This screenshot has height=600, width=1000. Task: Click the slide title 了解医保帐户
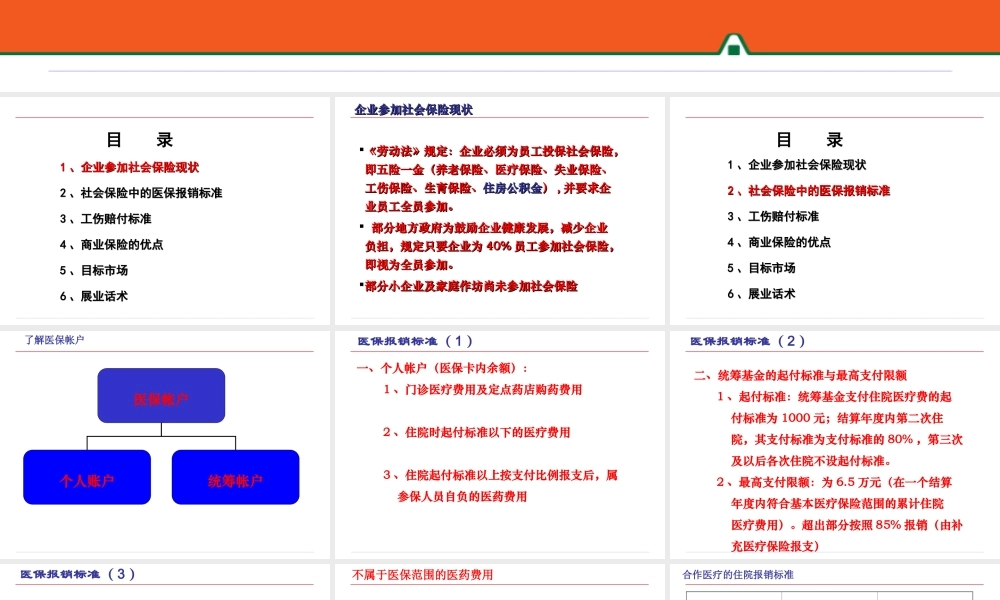pyautogui.click(x=54, y=340)
